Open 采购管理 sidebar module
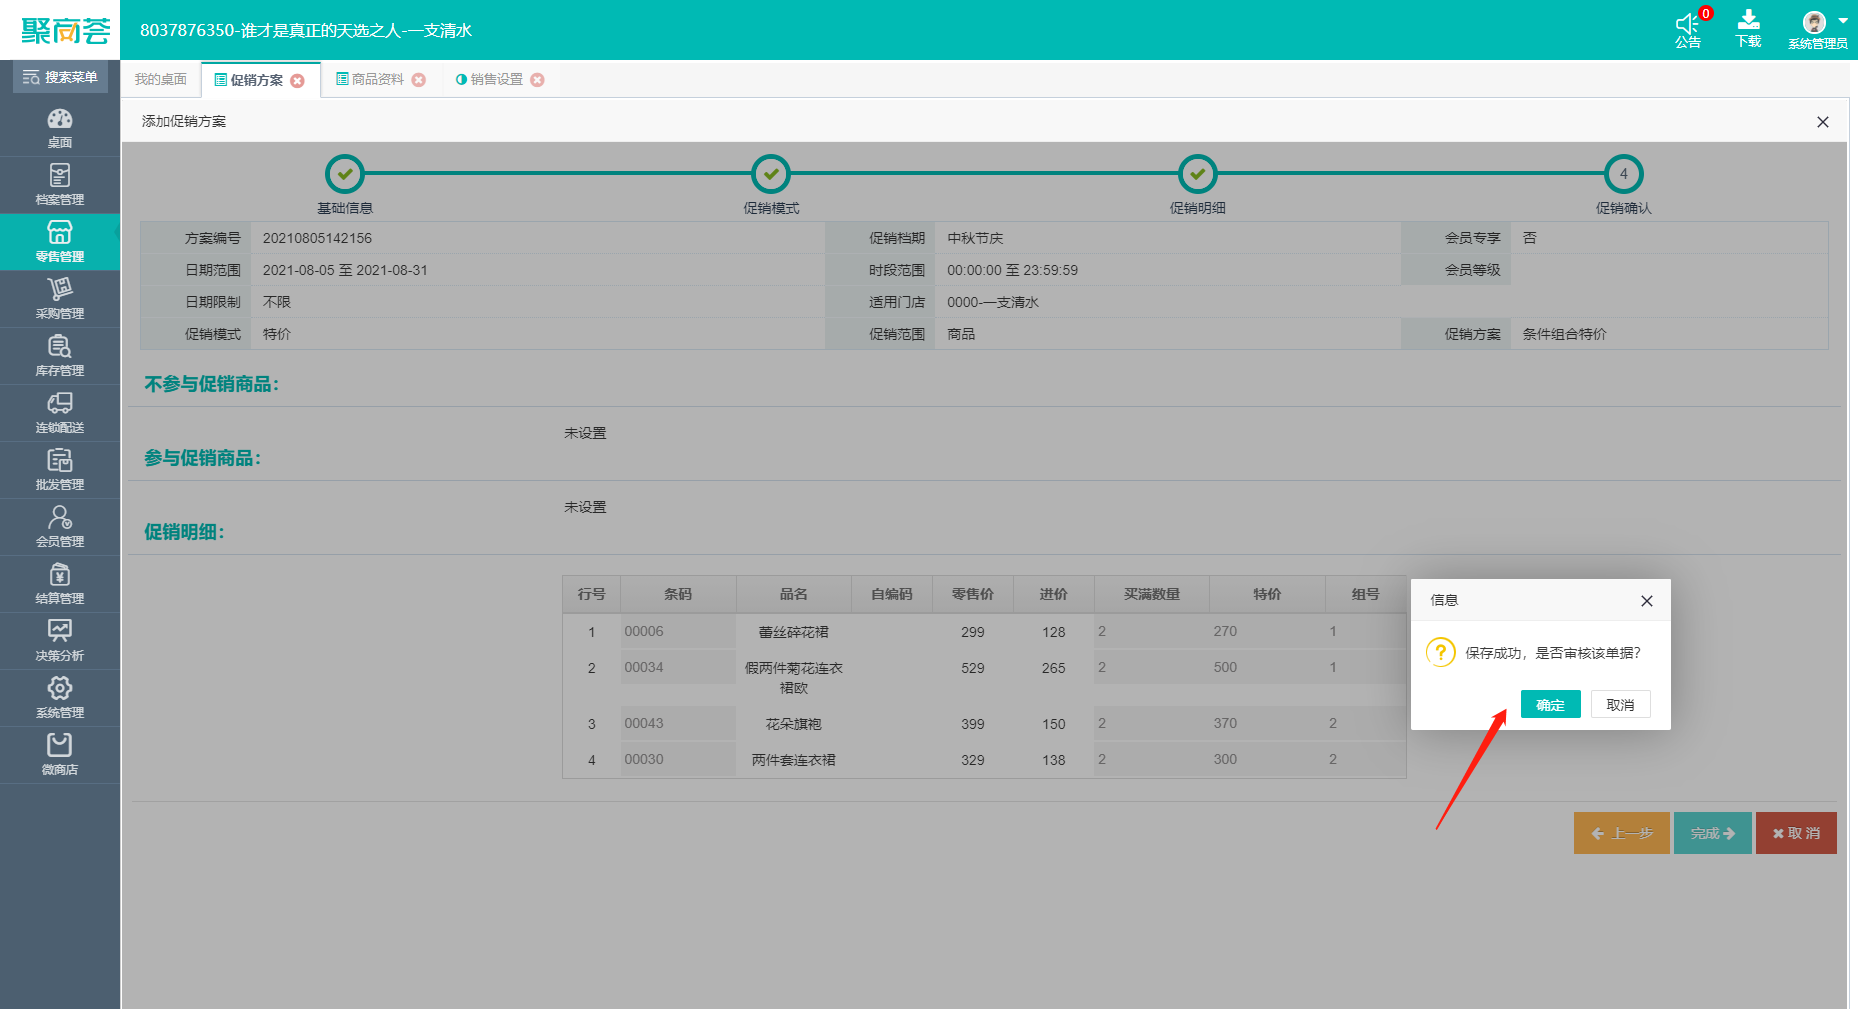The width and height of the screenshot is (1858, 1009). 60,299
